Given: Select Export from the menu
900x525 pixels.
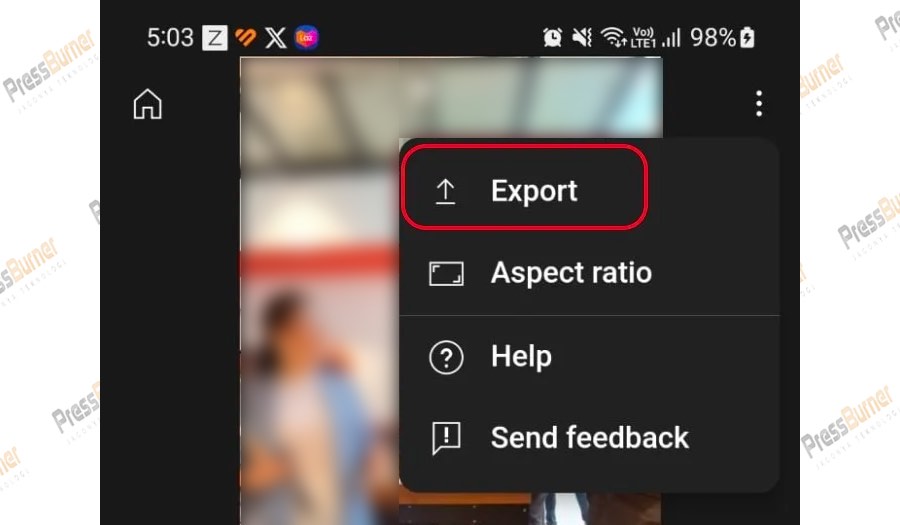Looking at the screenshot, I should [x=525, y=188].
